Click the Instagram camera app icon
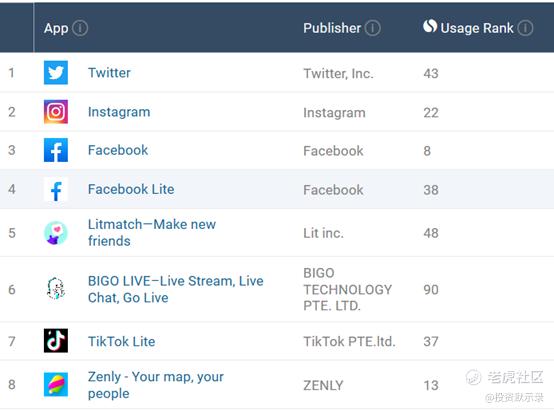The width and height of the screenshot is (554, 410). pos(56,112)
